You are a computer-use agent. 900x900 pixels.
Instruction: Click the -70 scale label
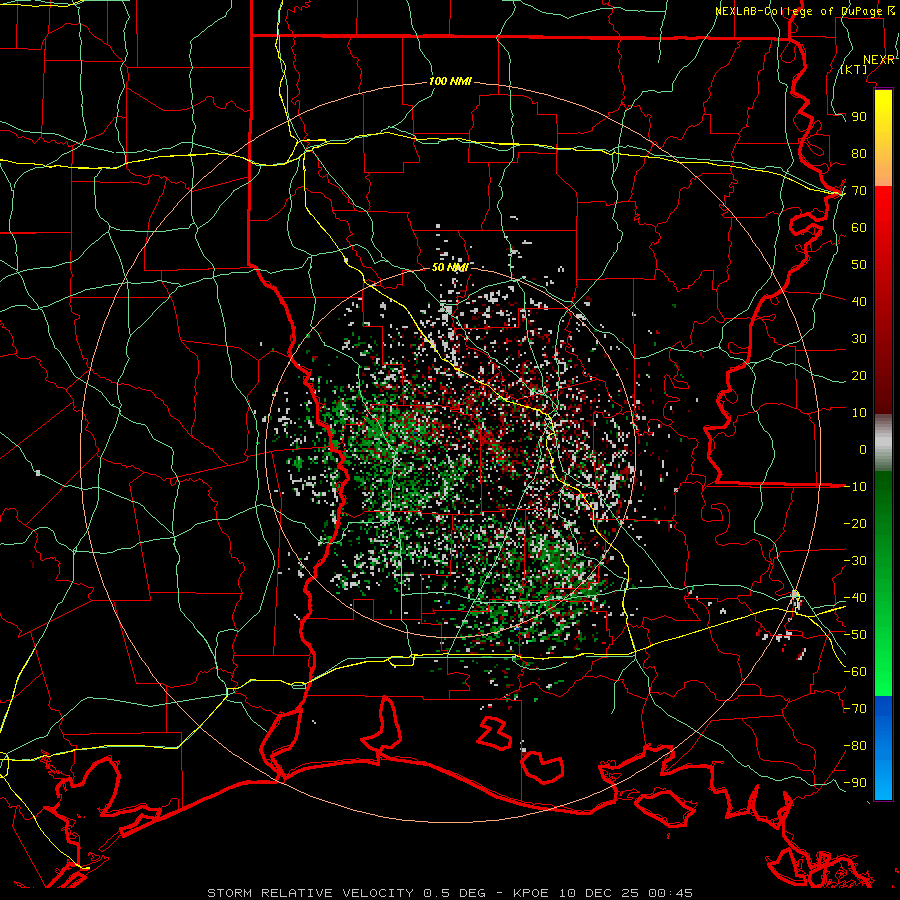point(855,709)
